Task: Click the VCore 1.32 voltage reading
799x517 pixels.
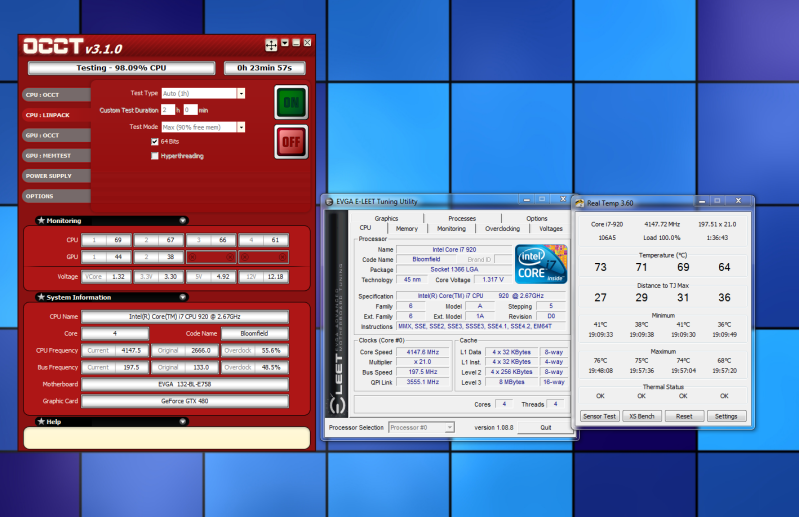Action: pos(106,277)
